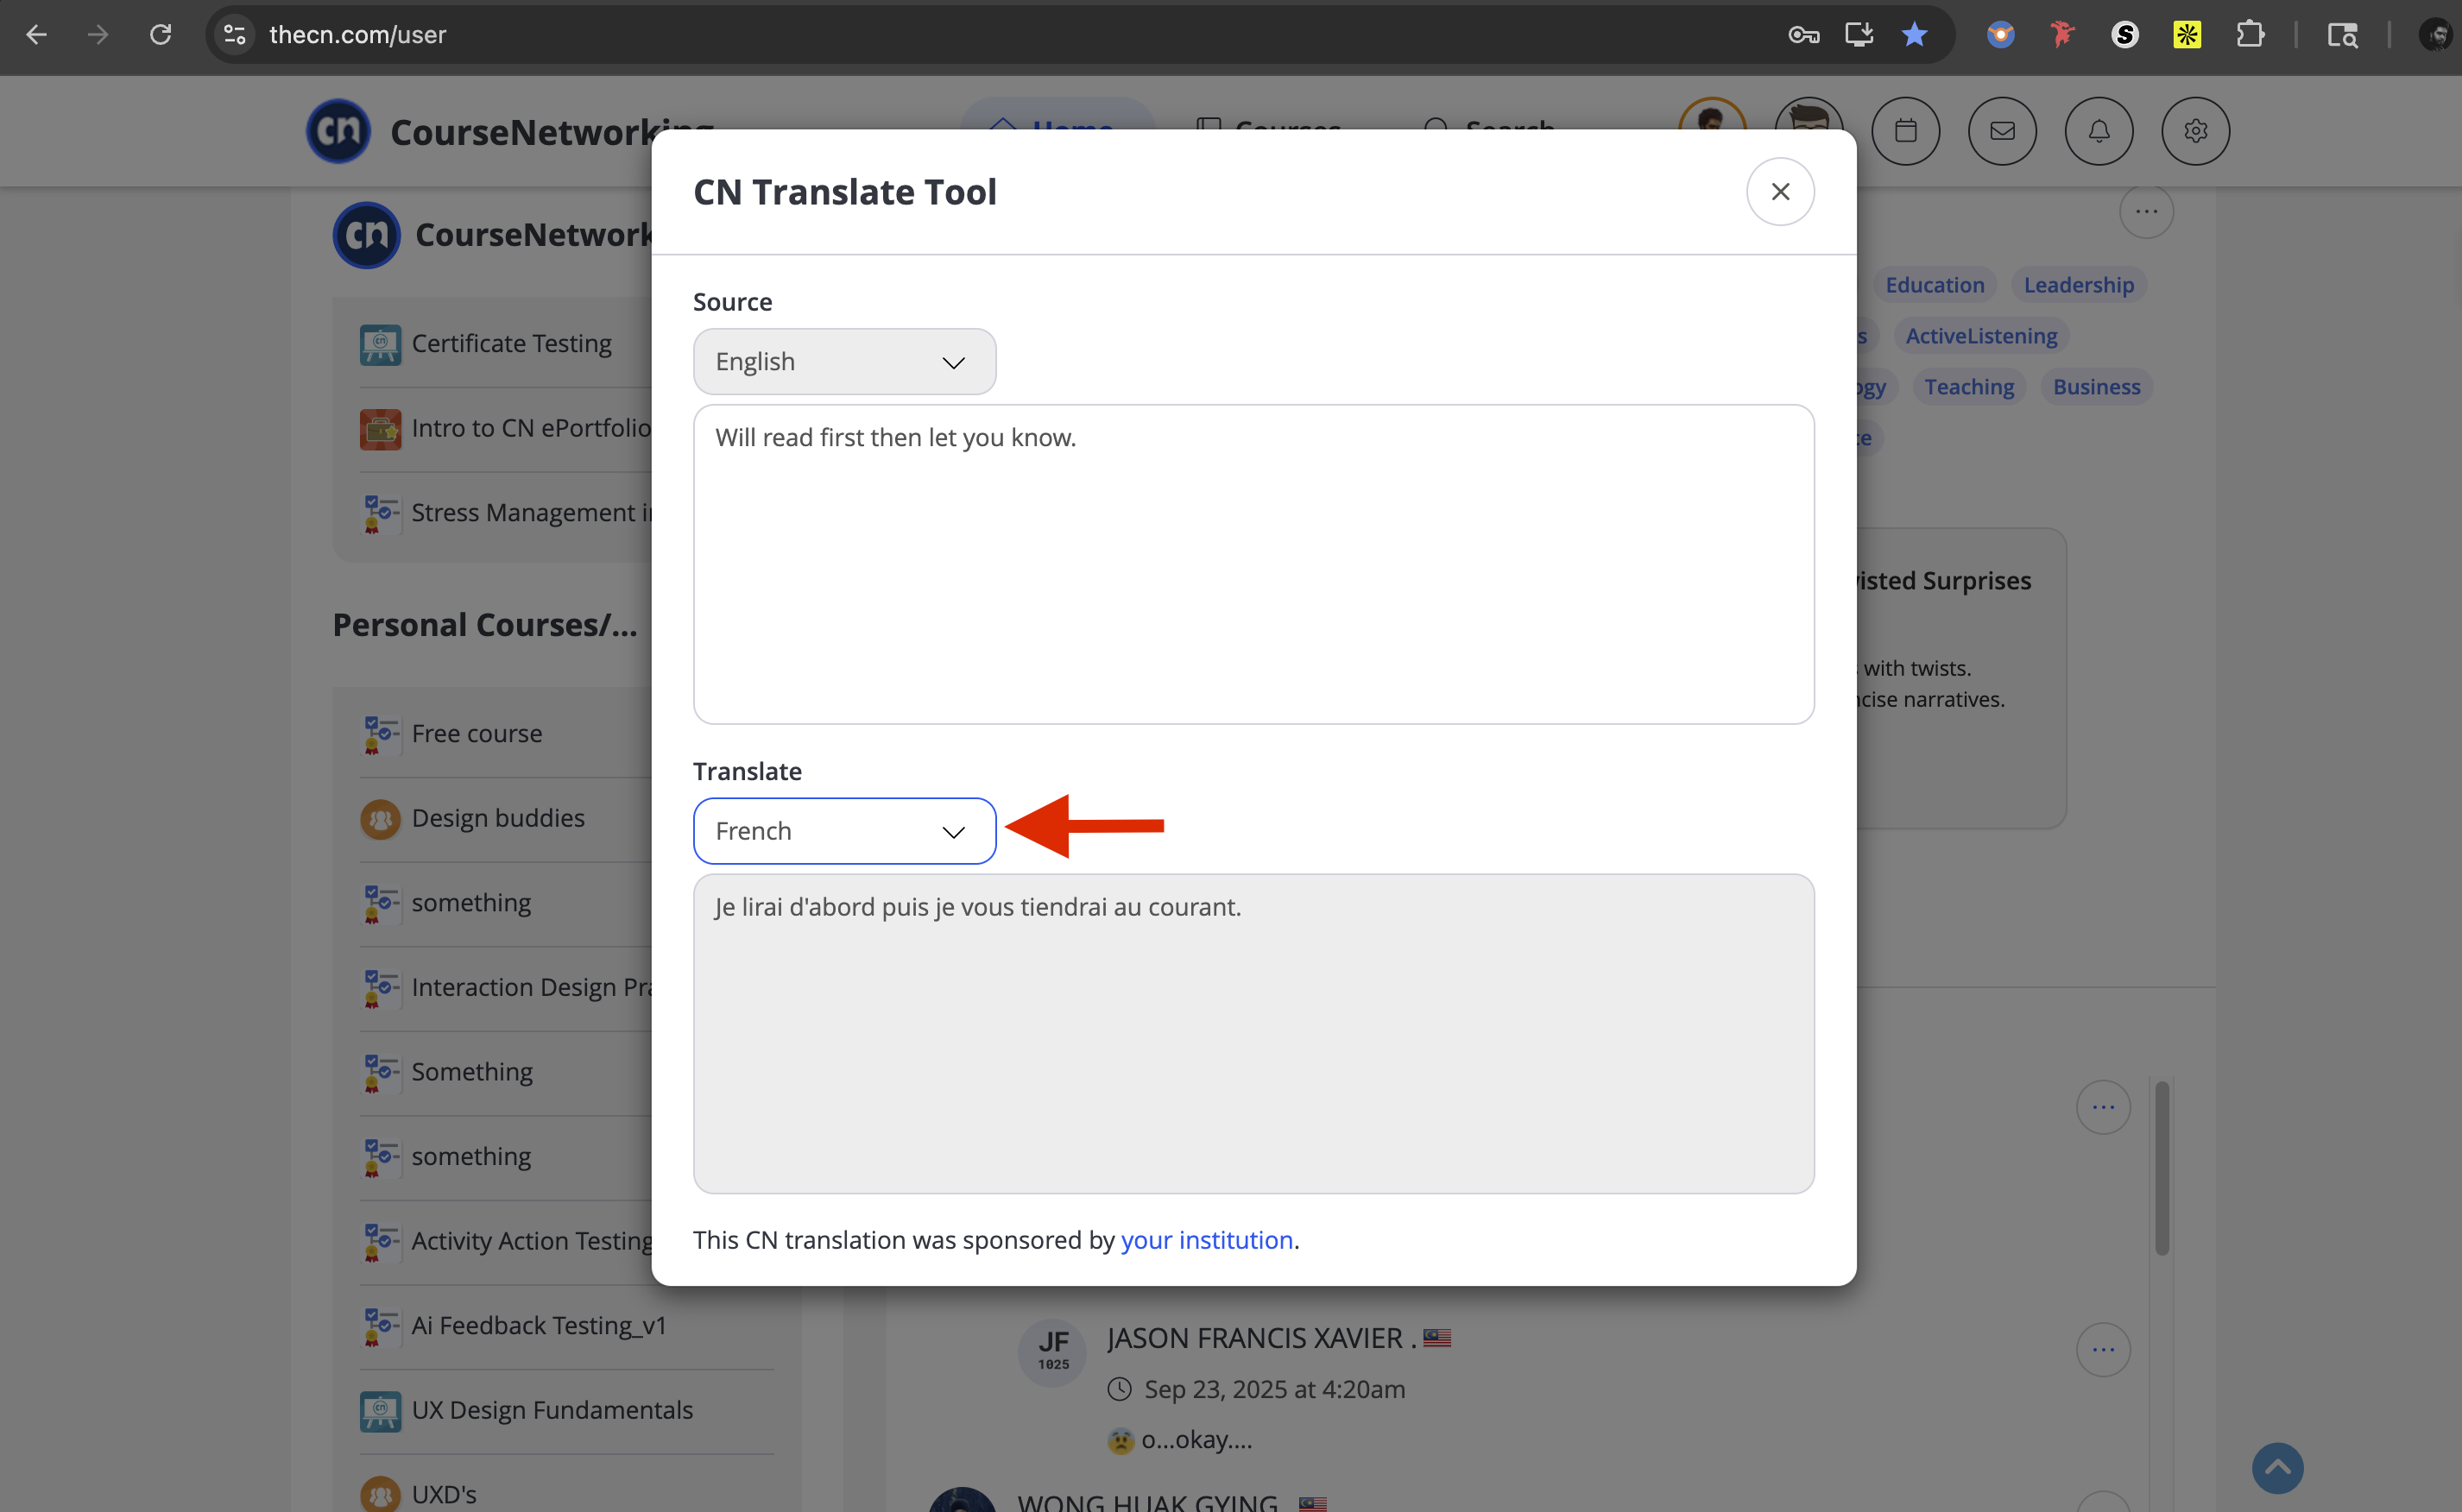Open the settings gear icon in header
Viewport: 2462px width, 1512px height.
click(2195, 130)
